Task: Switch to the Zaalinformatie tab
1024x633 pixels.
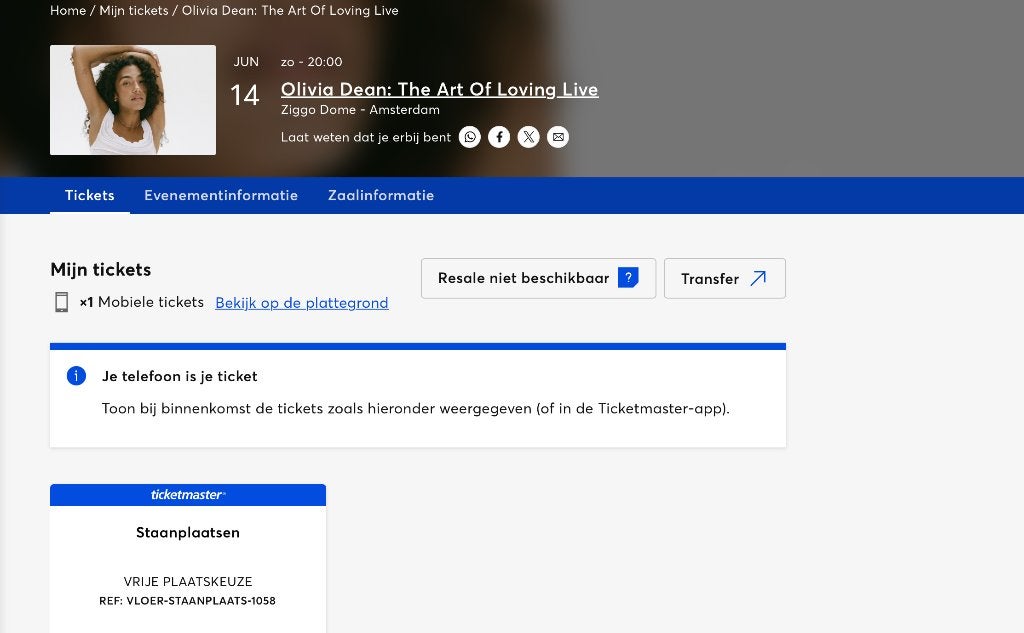Action: [381, 195]
